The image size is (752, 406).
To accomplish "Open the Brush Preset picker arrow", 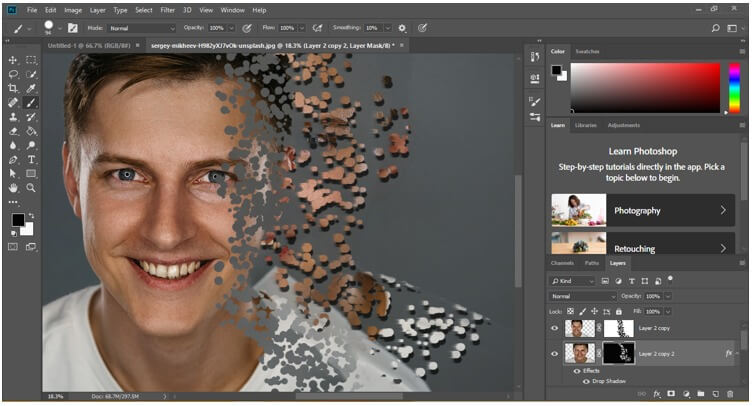I will point(59,28).
